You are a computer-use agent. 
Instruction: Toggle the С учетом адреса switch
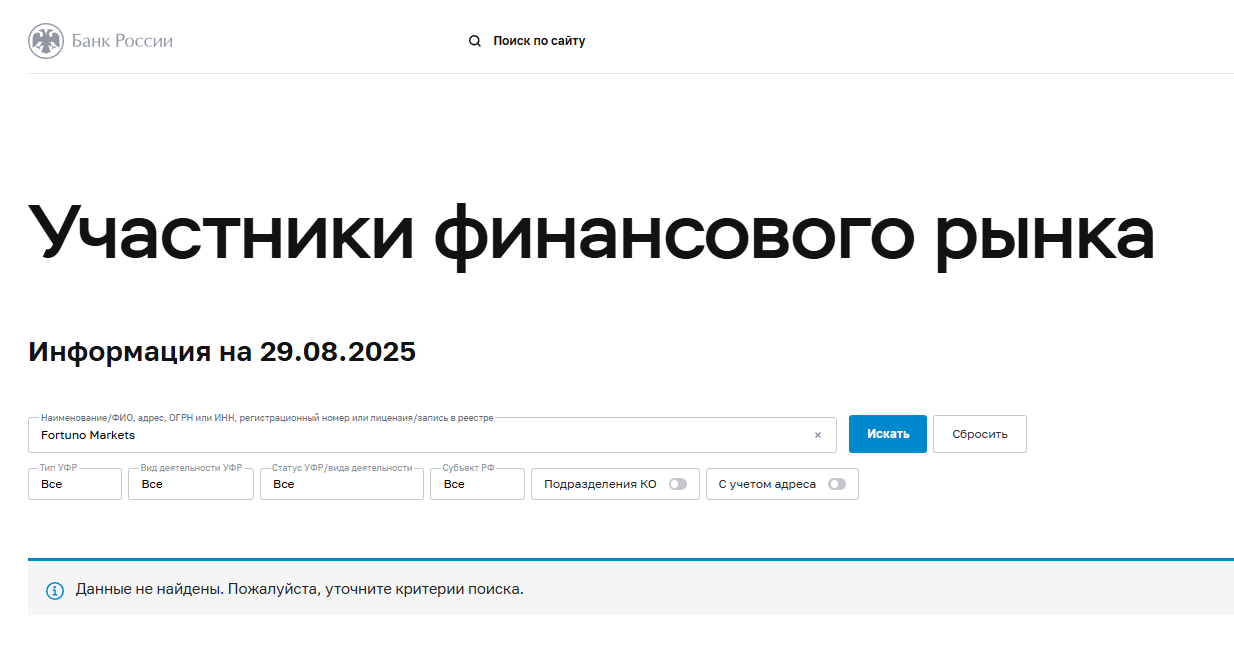point(837,484)
